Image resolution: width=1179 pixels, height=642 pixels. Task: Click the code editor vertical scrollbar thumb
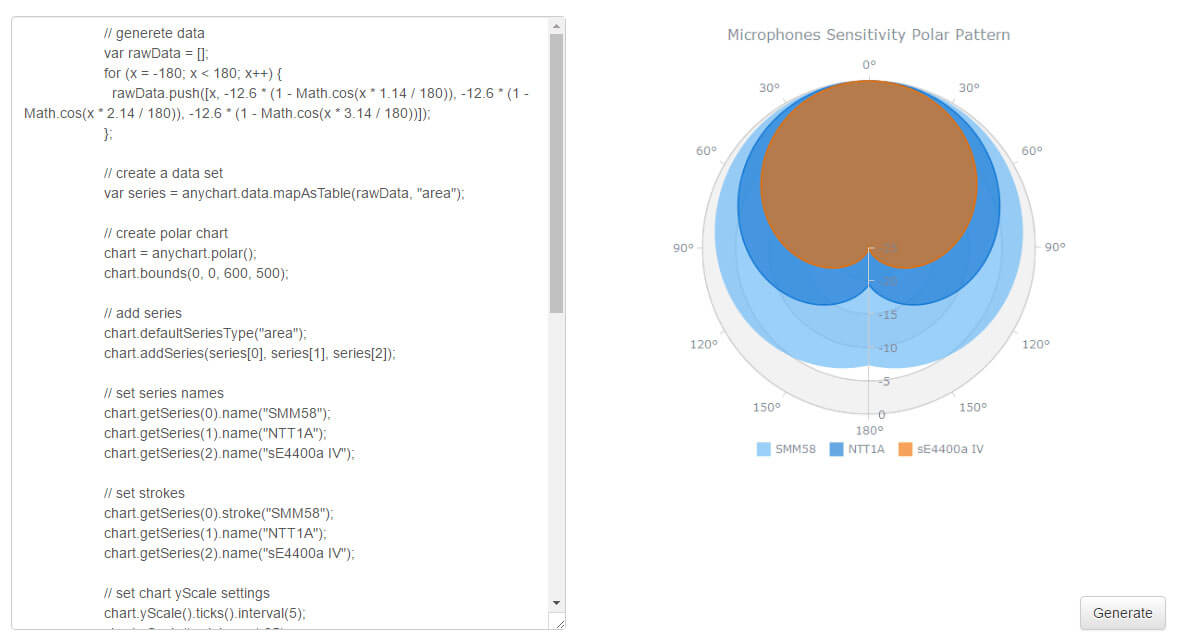coord(556,173)
